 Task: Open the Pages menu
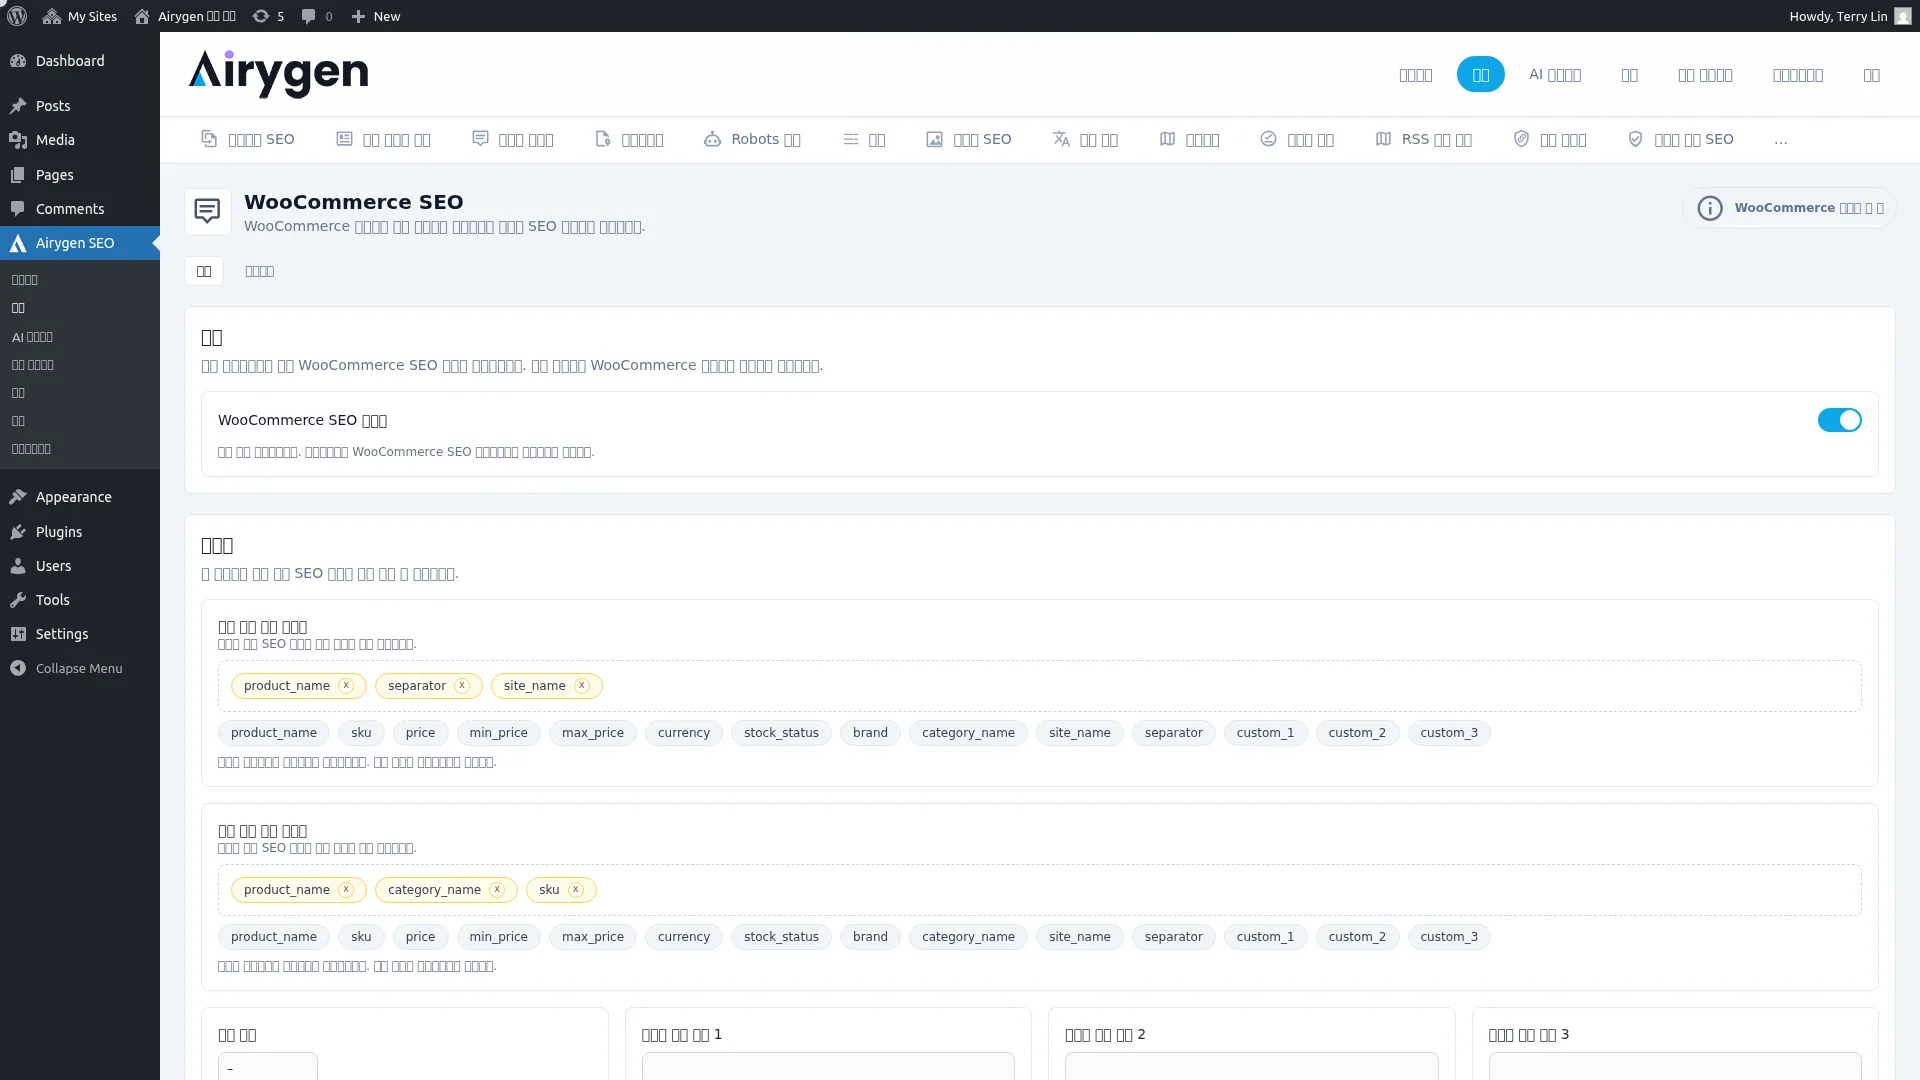(x=80, y=175)
